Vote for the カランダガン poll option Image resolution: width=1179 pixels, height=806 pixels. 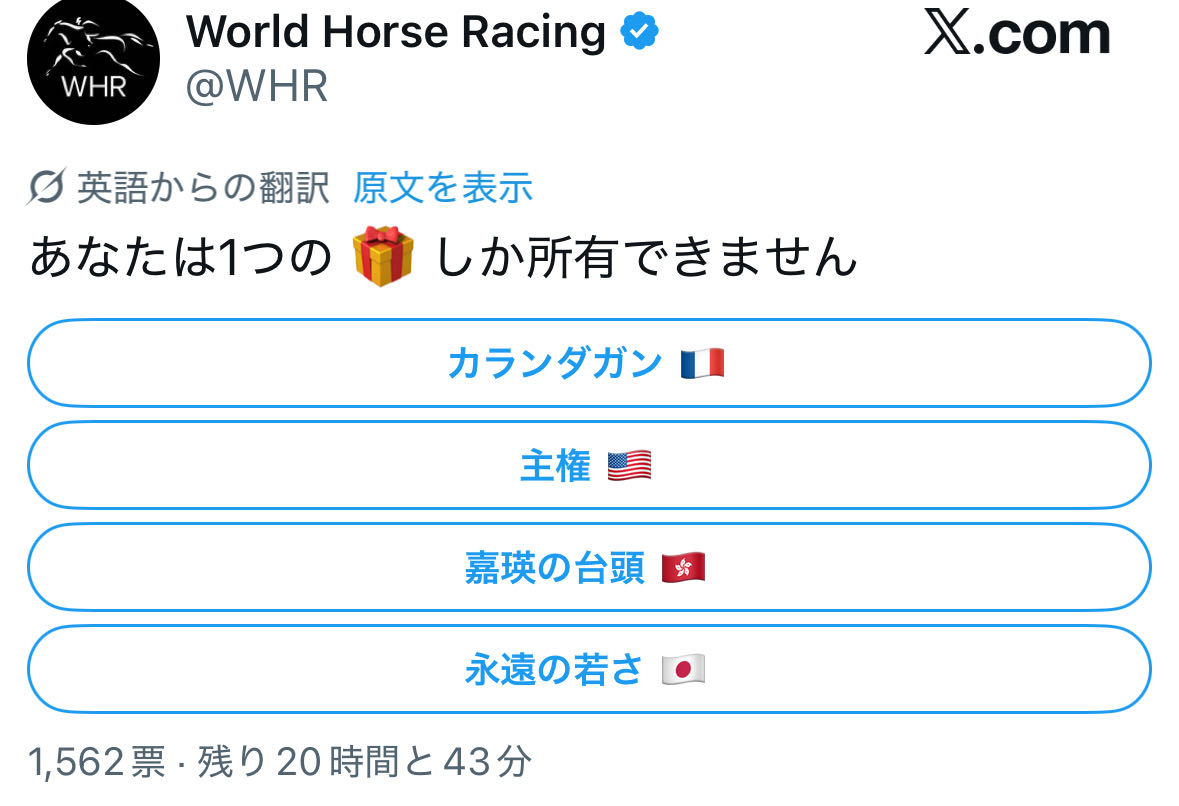point(555,363)
